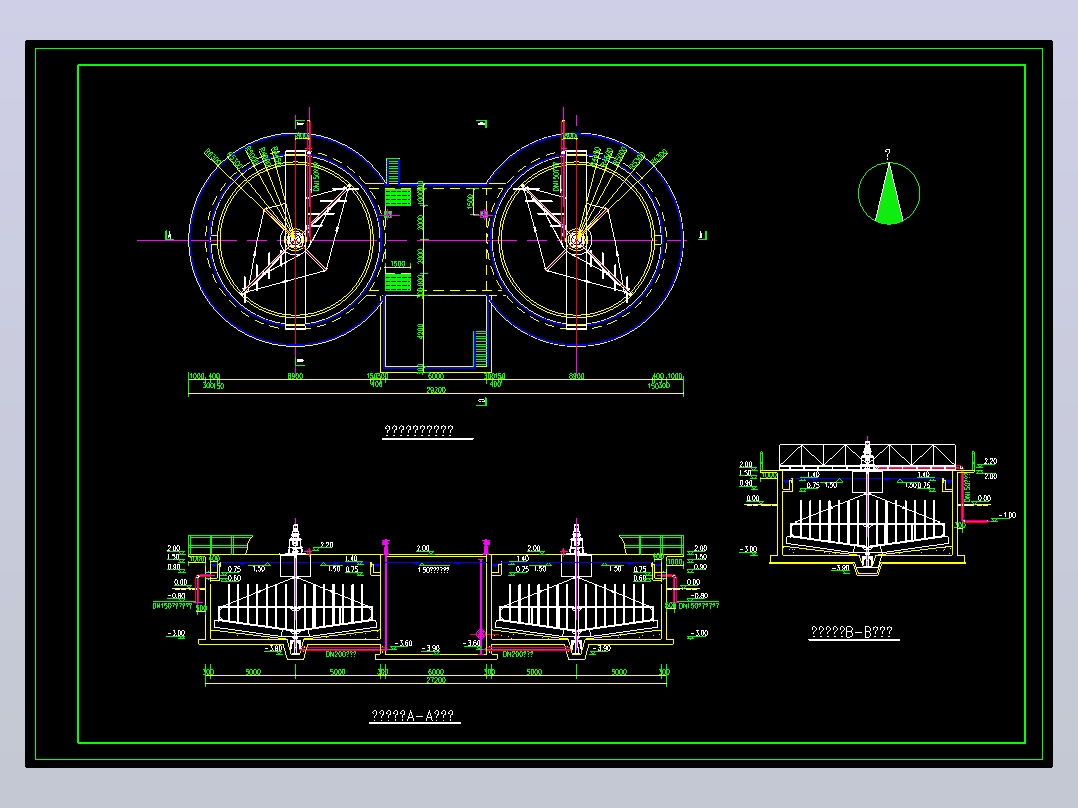This screenshot has height=808, width=1078.
Task: Click the green staircase in the lower rectangular chamber
Action: [480, 349]
